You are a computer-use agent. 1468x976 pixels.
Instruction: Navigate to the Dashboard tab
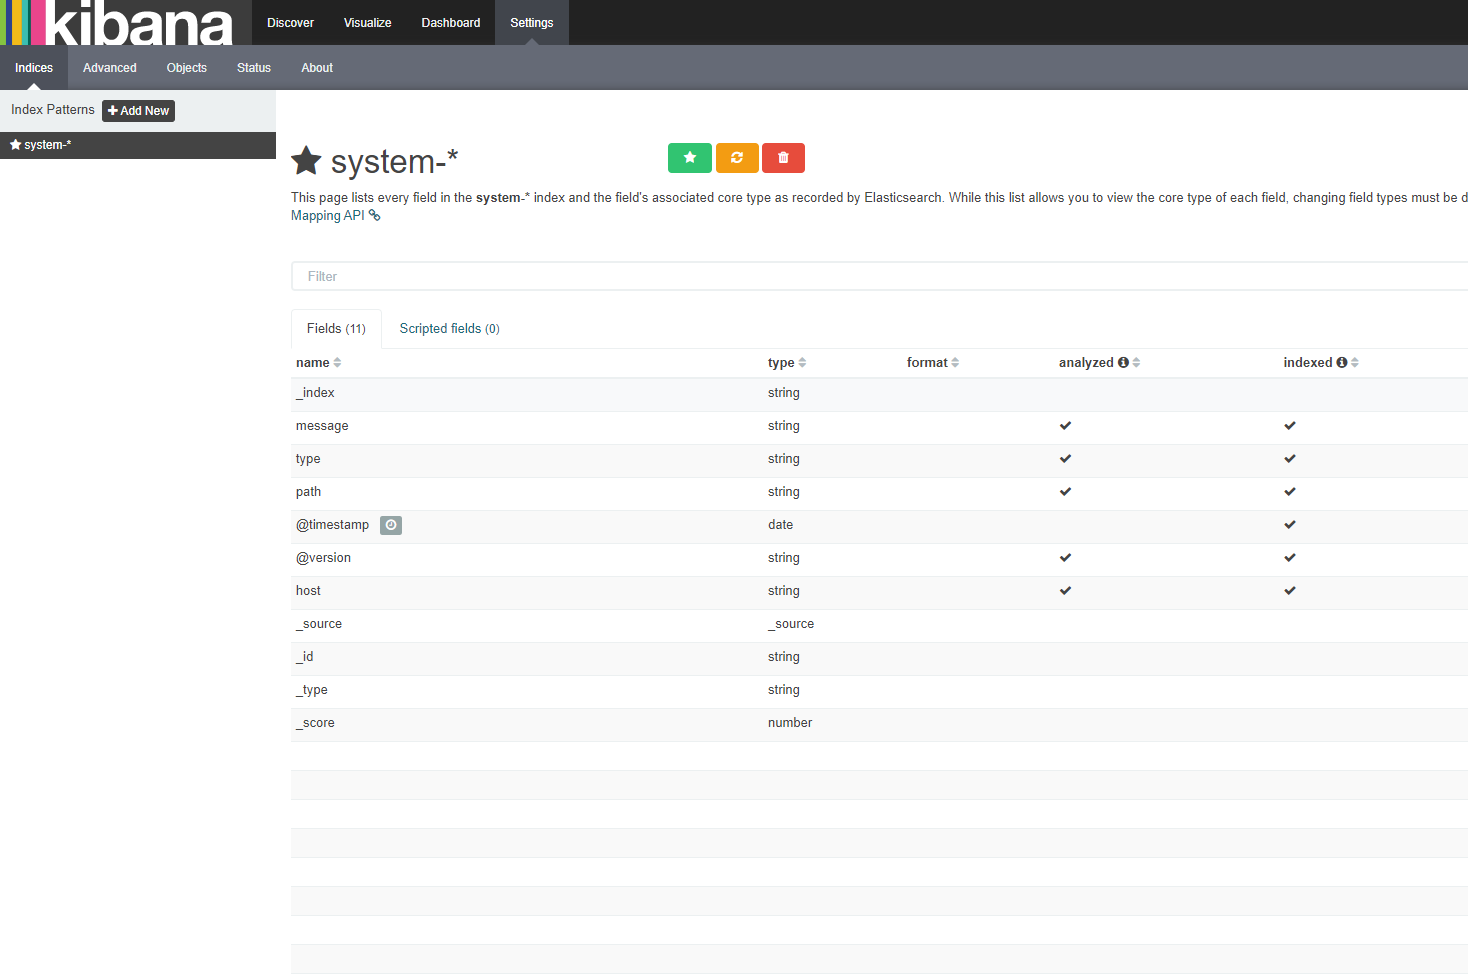451,23
